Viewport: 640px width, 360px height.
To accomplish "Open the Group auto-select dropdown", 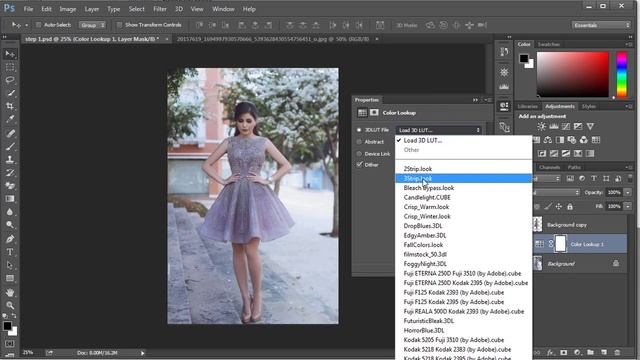I will tap(92, 25).
